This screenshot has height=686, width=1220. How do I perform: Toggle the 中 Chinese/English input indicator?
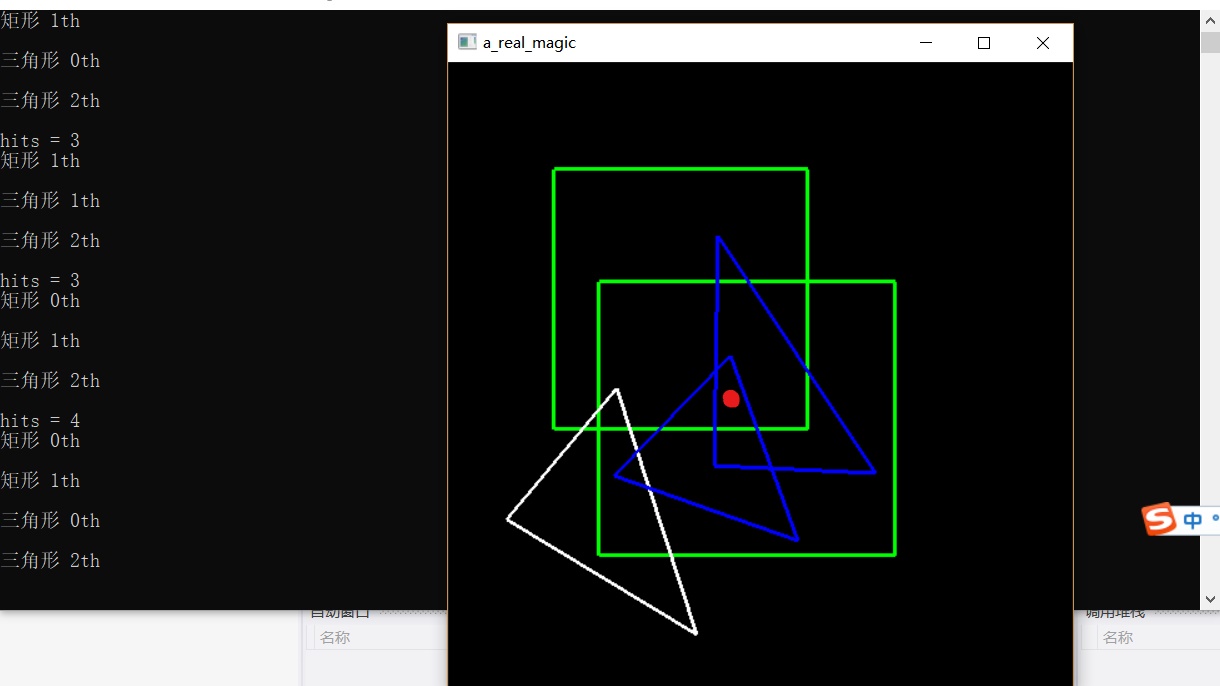point(1192,519)
